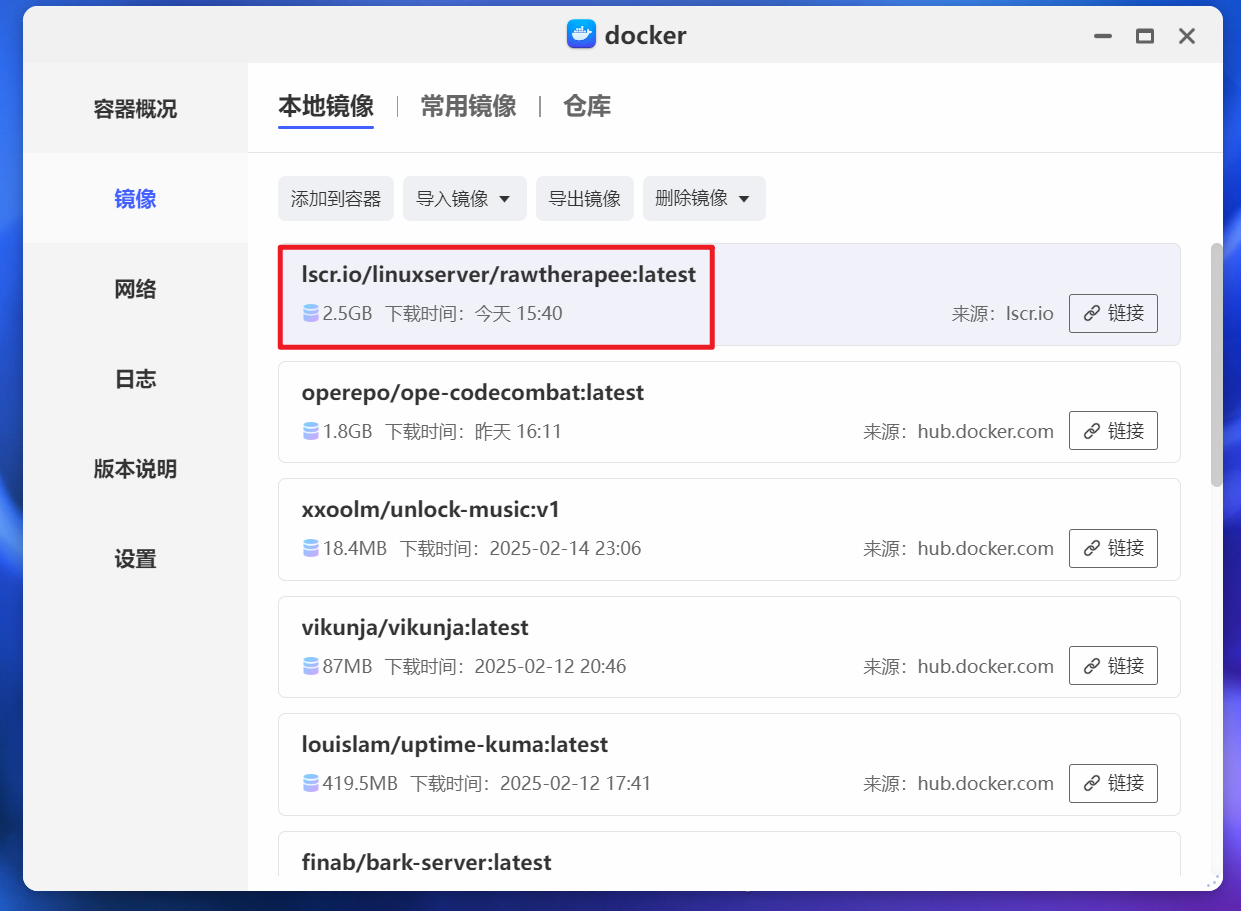Image resolution: width=1241 pixels, height=911 pixels.
Task: Open 网络 in sidebar
Action: (135, 289)
